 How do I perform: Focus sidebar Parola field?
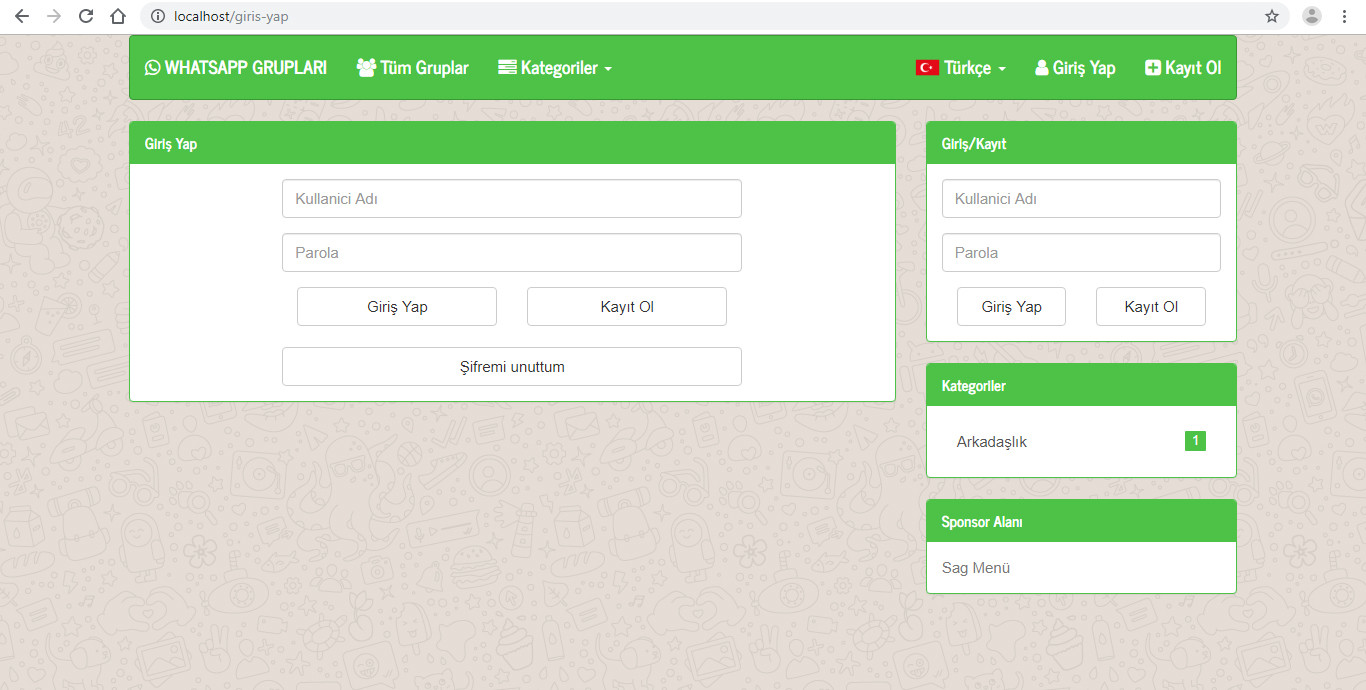coord(1081,253)
